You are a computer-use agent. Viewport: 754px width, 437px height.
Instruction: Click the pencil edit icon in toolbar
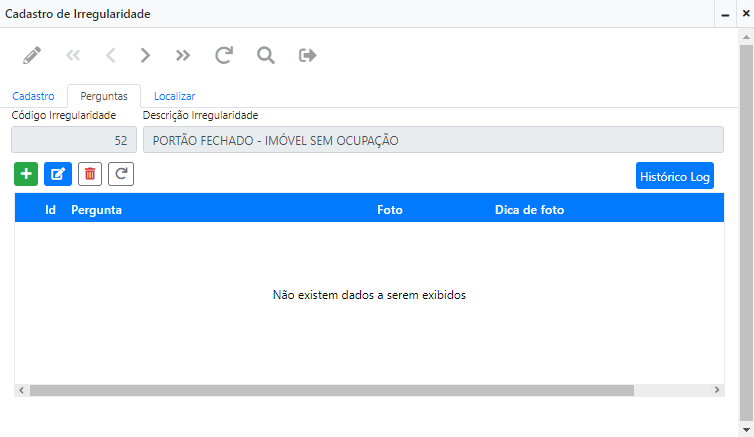pos(33,55)
